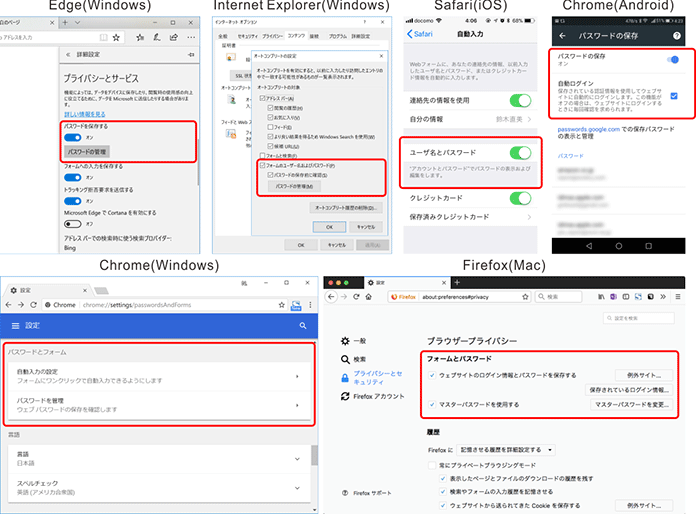The width and height of the screenshot is (696, 514).
Task: Click OK in IE AutoComplete settings dialog
Action: click(x=329, y=227)
